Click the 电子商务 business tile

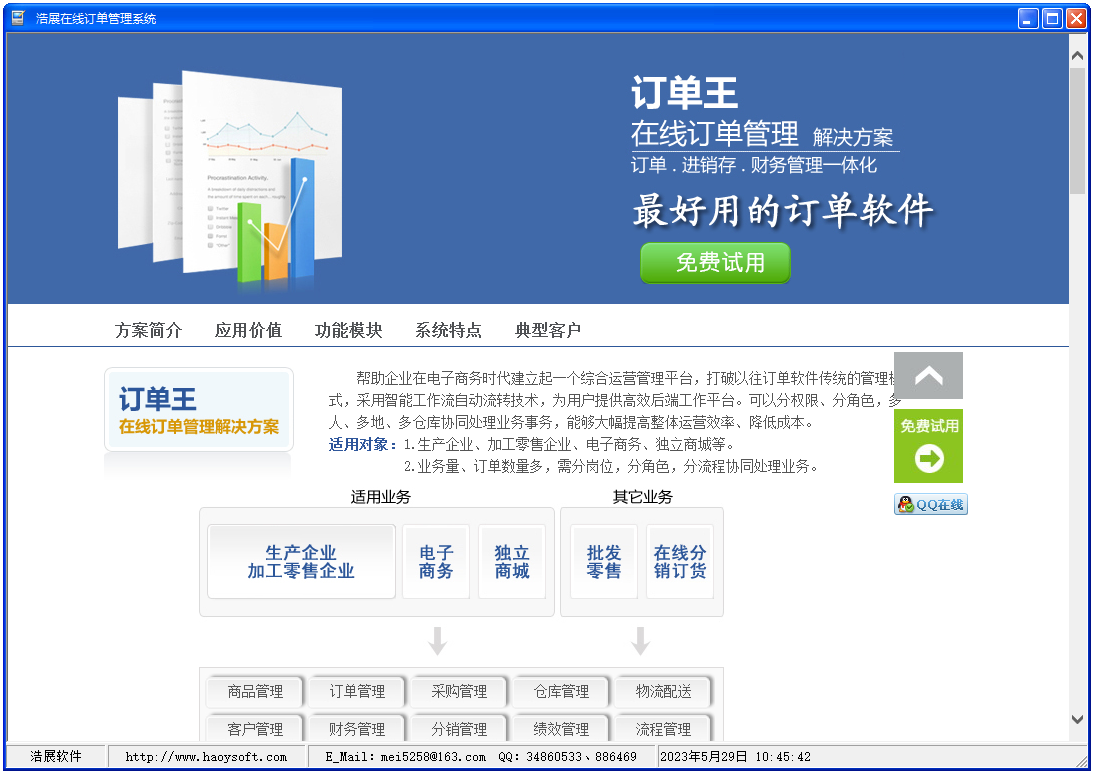[435, 561]
